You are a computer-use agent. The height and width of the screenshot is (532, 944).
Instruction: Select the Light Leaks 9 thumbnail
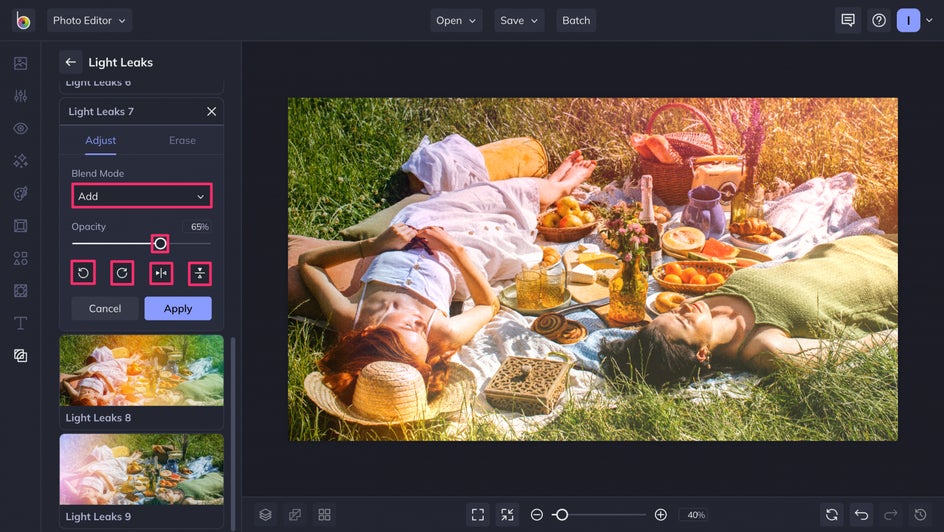click(x=141, y=469)
